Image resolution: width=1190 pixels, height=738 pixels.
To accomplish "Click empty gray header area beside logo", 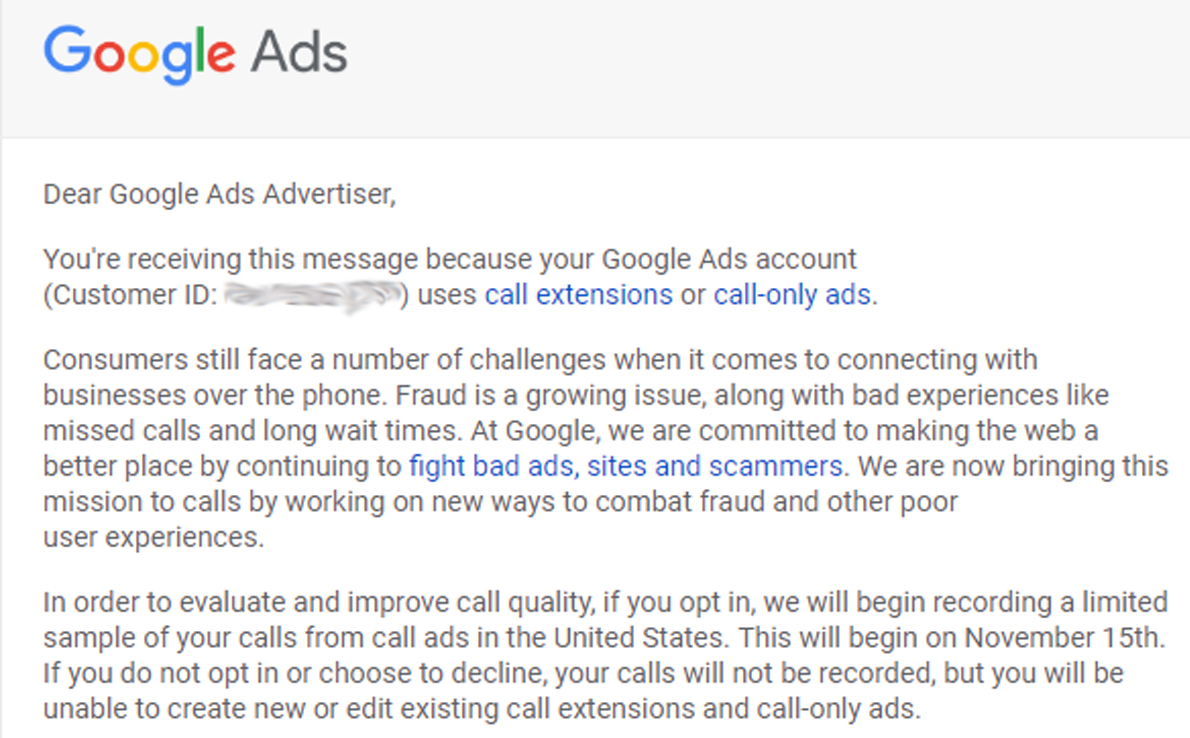I will (x=759, y=61).
